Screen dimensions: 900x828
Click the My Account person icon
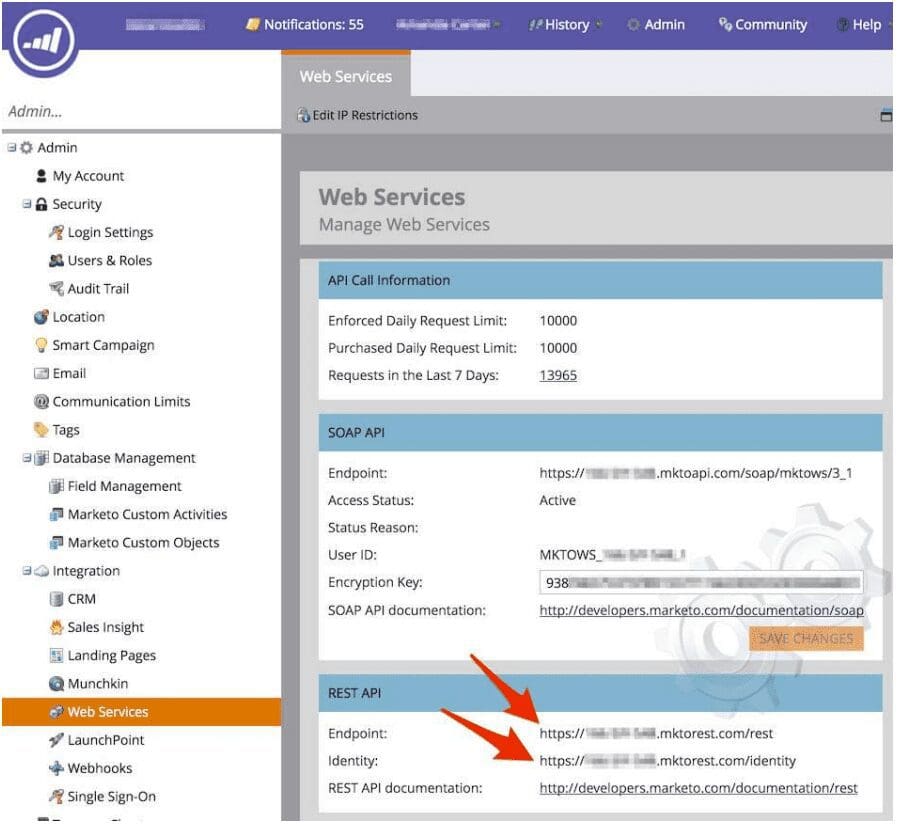coord(41,176)
